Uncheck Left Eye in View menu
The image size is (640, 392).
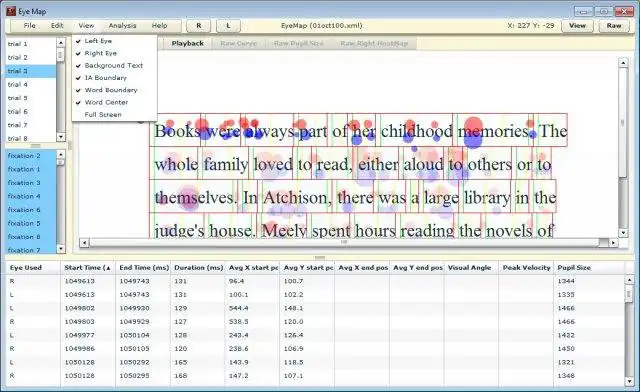(114, 41)
